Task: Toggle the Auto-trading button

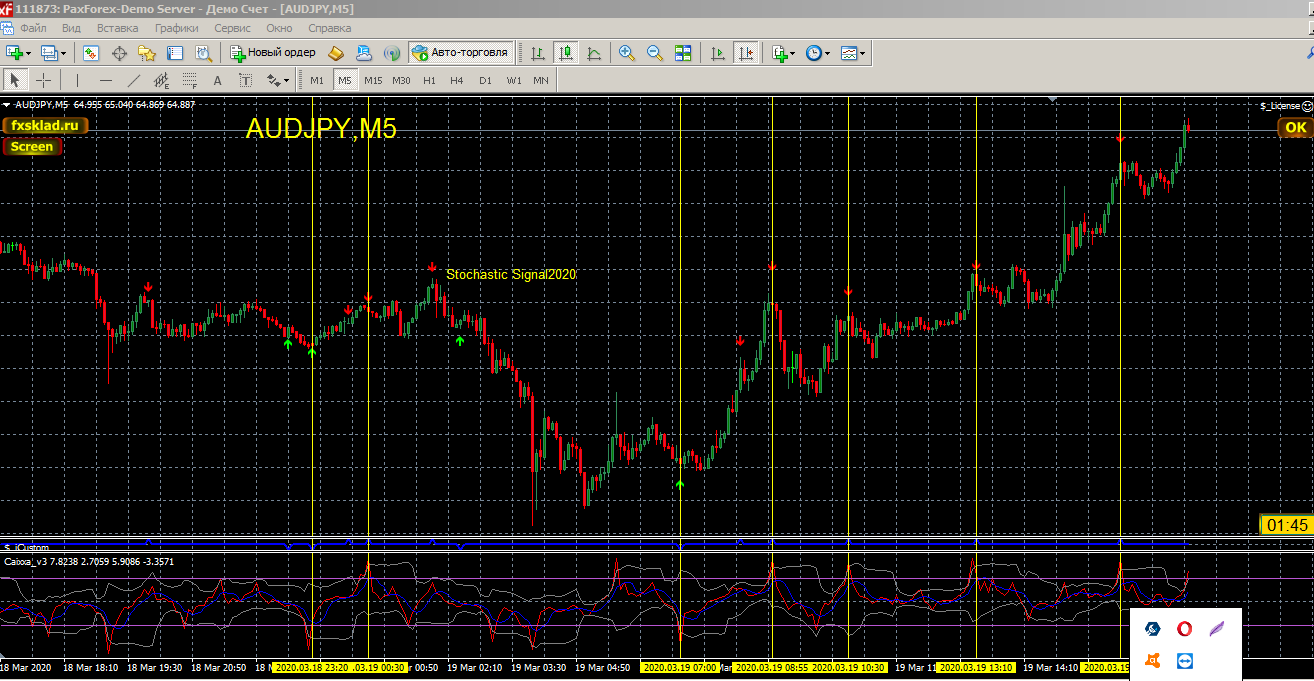Action: pyautogui.click(x=460, y=53)
